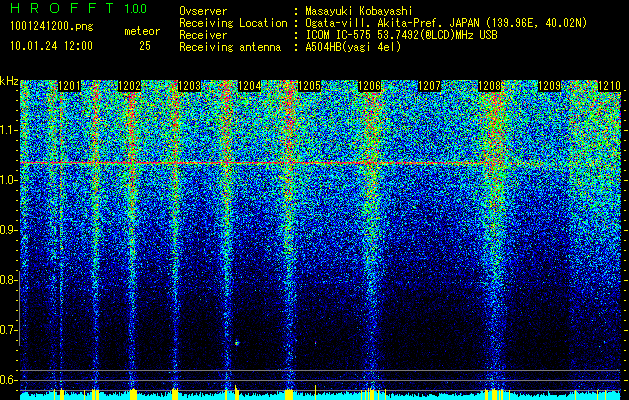Click the Receiver field label
The width and height of the screenshot is (629, 400).
(203, 35)
